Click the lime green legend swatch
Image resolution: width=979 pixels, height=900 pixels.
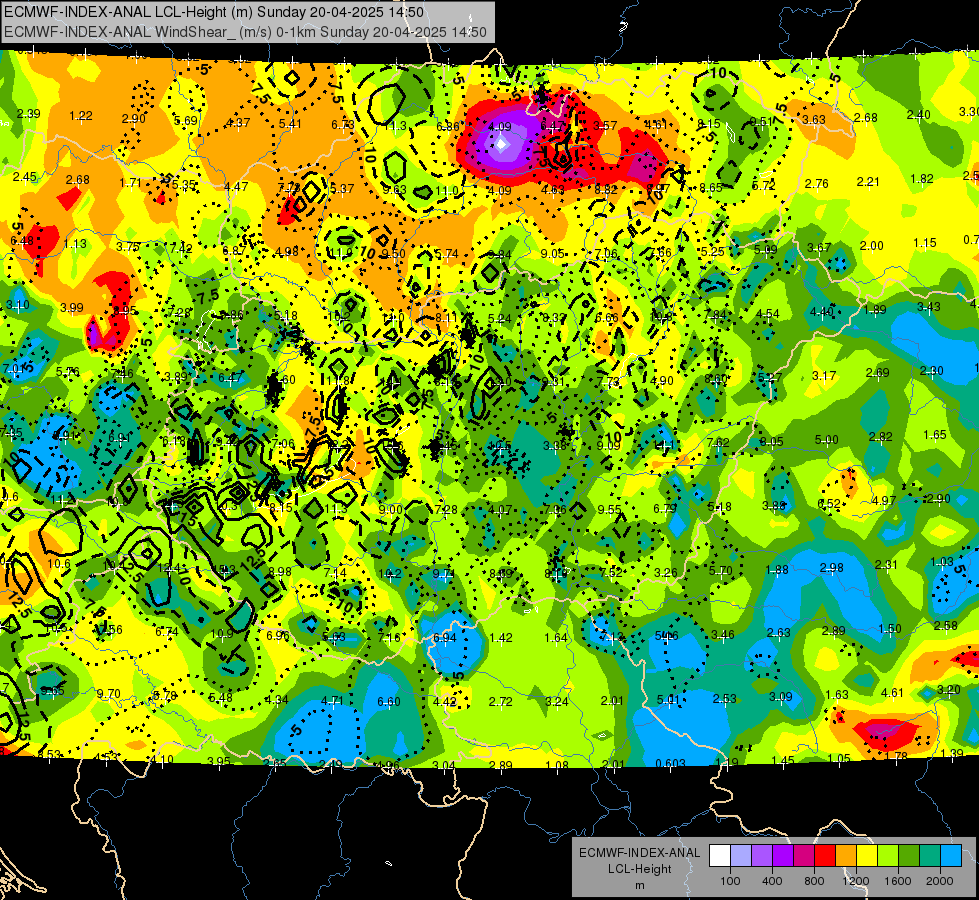point(888,856)
